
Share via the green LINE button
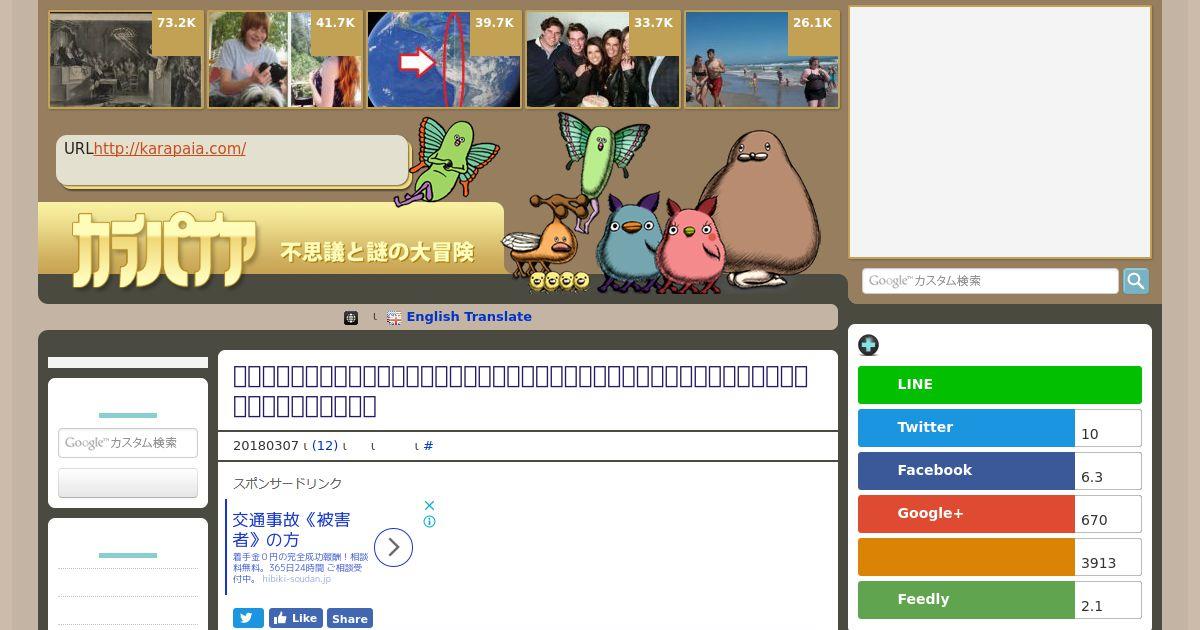pos(1000,385)
